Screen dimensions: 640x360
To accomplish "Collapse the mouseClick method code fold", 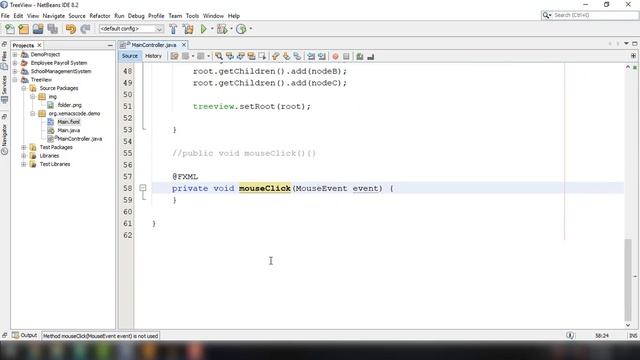I will click(142, 188).
